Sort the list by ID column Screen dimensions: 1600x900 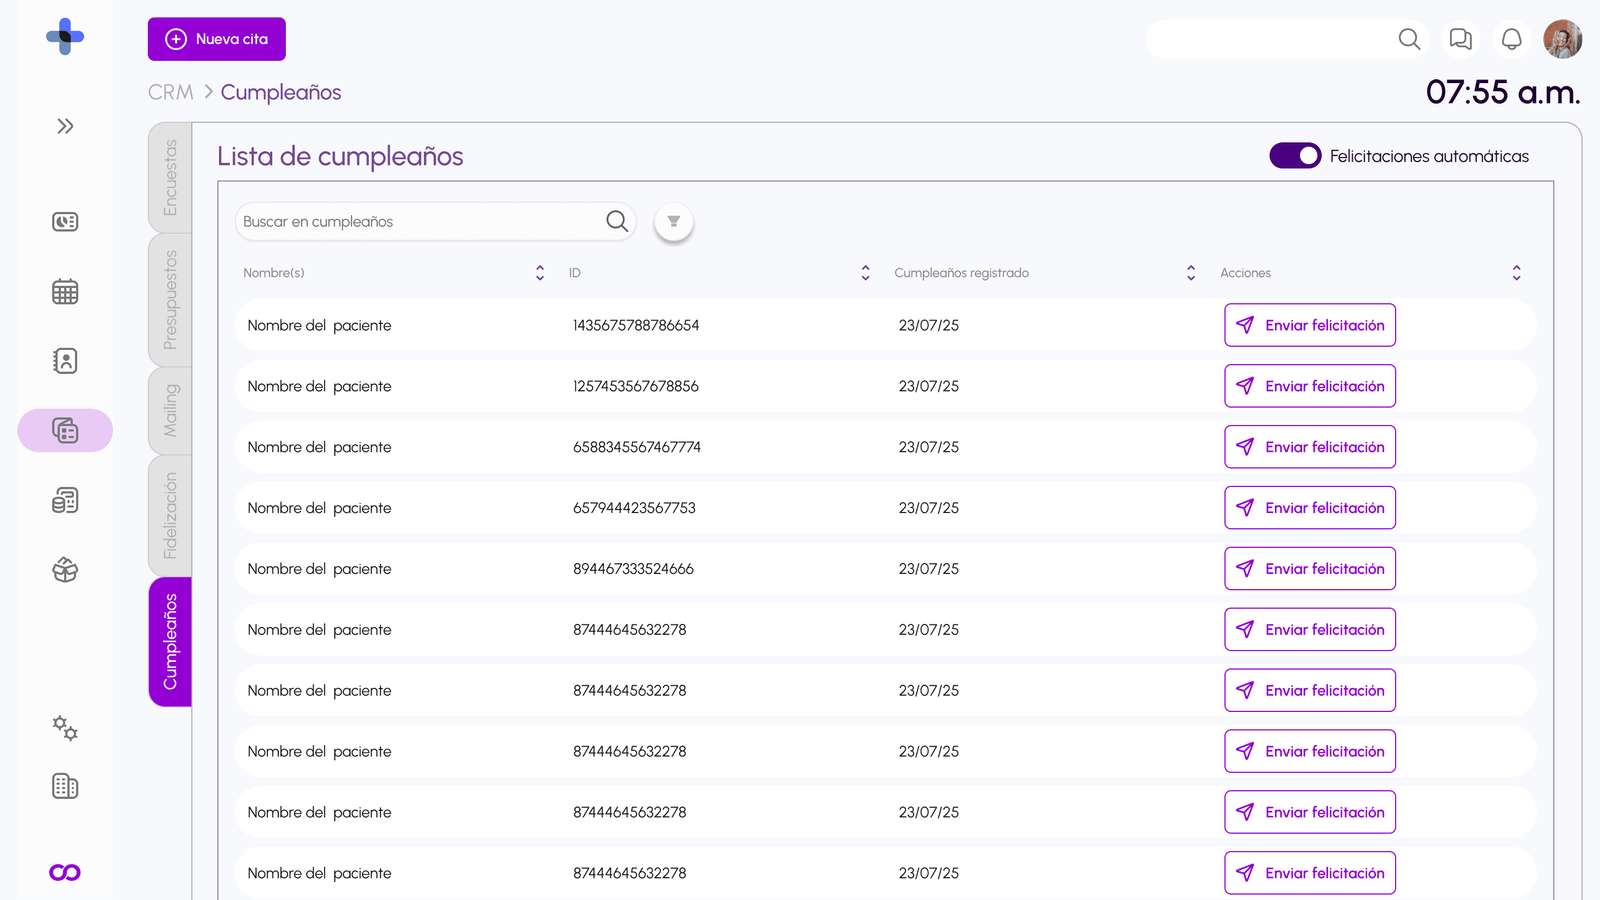pos(865,273)
